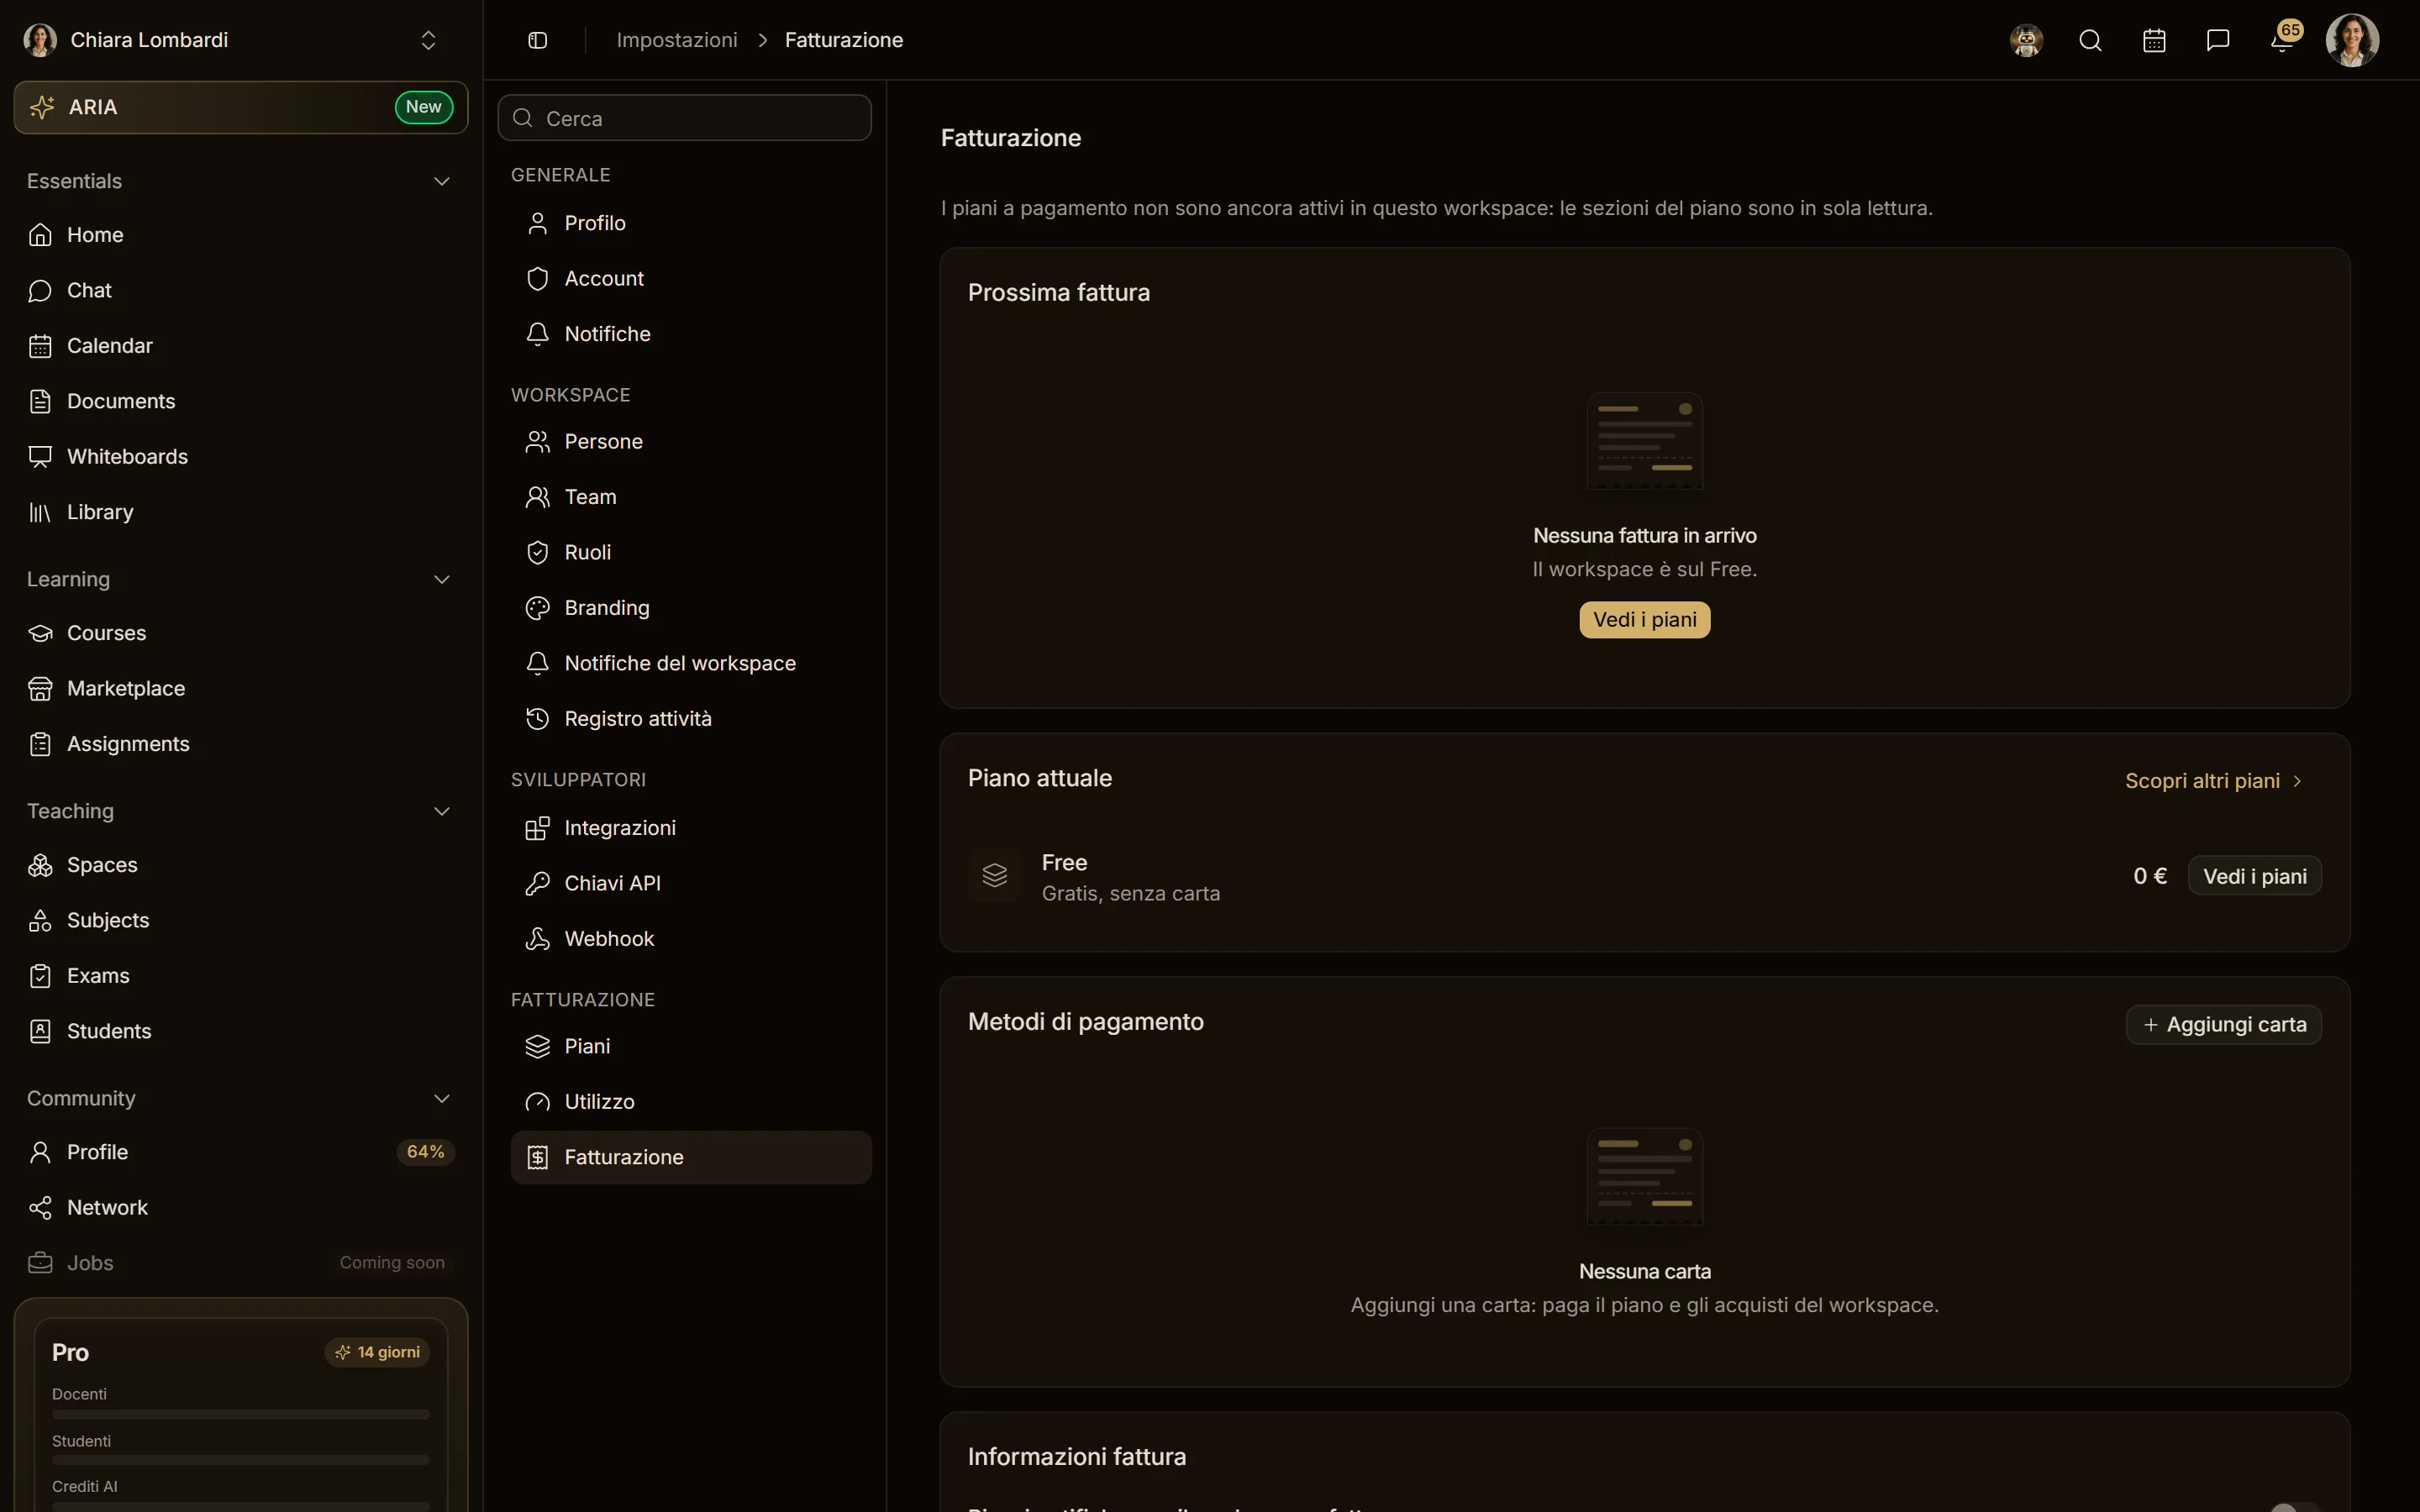Collapse the Learning section
Image resolution: width=2420 pixels, height=1512 pixels.
tap(441, 579)
